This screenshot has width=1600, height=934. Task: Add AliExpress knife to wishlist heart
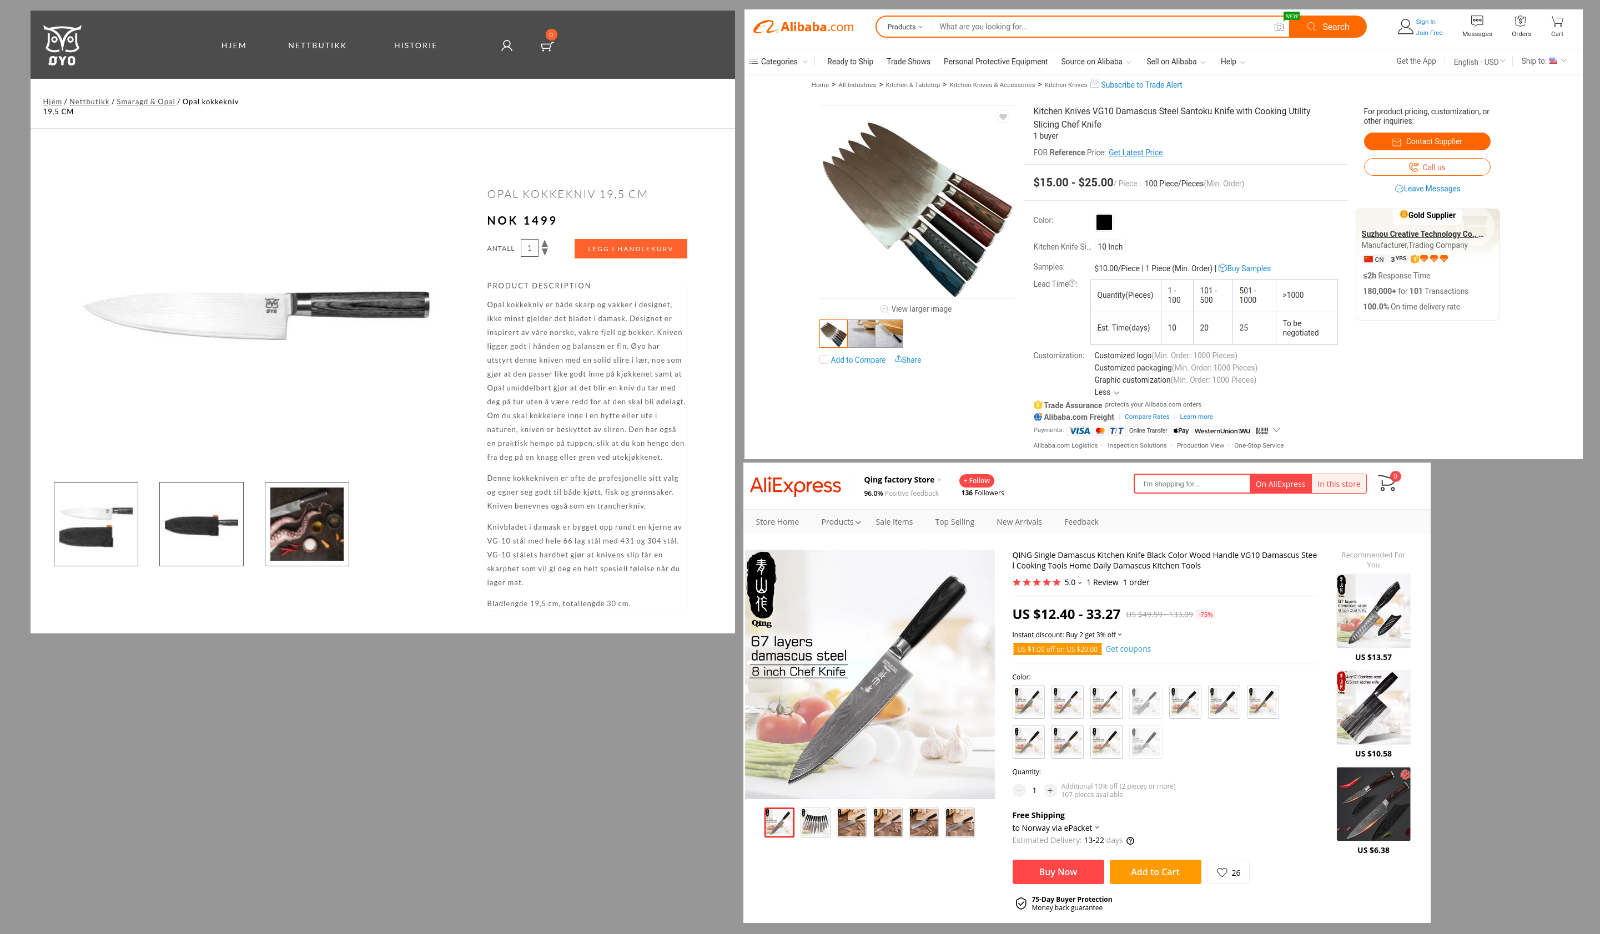pyautogui.click(x=1229, y=872)
